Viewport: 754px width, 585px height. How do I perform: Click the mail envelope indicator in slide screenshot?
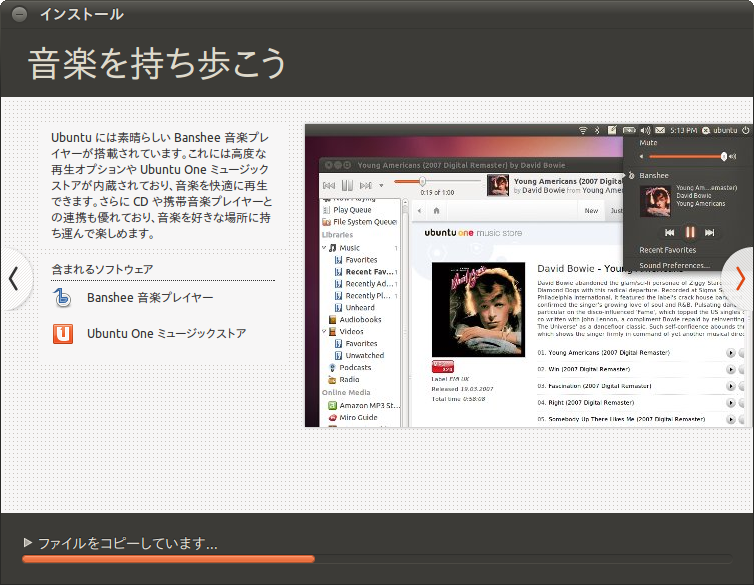point(660,130)
